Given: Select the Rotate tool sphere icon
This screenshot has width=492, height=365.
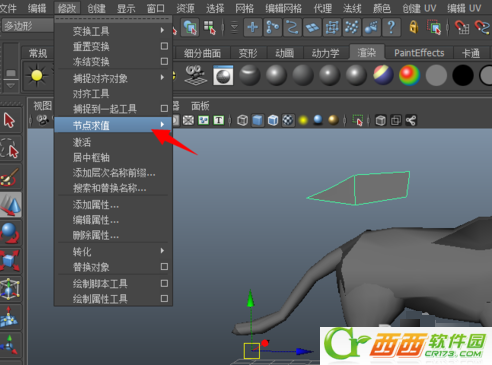Looking at the screenshot, I should click(10, 232).
